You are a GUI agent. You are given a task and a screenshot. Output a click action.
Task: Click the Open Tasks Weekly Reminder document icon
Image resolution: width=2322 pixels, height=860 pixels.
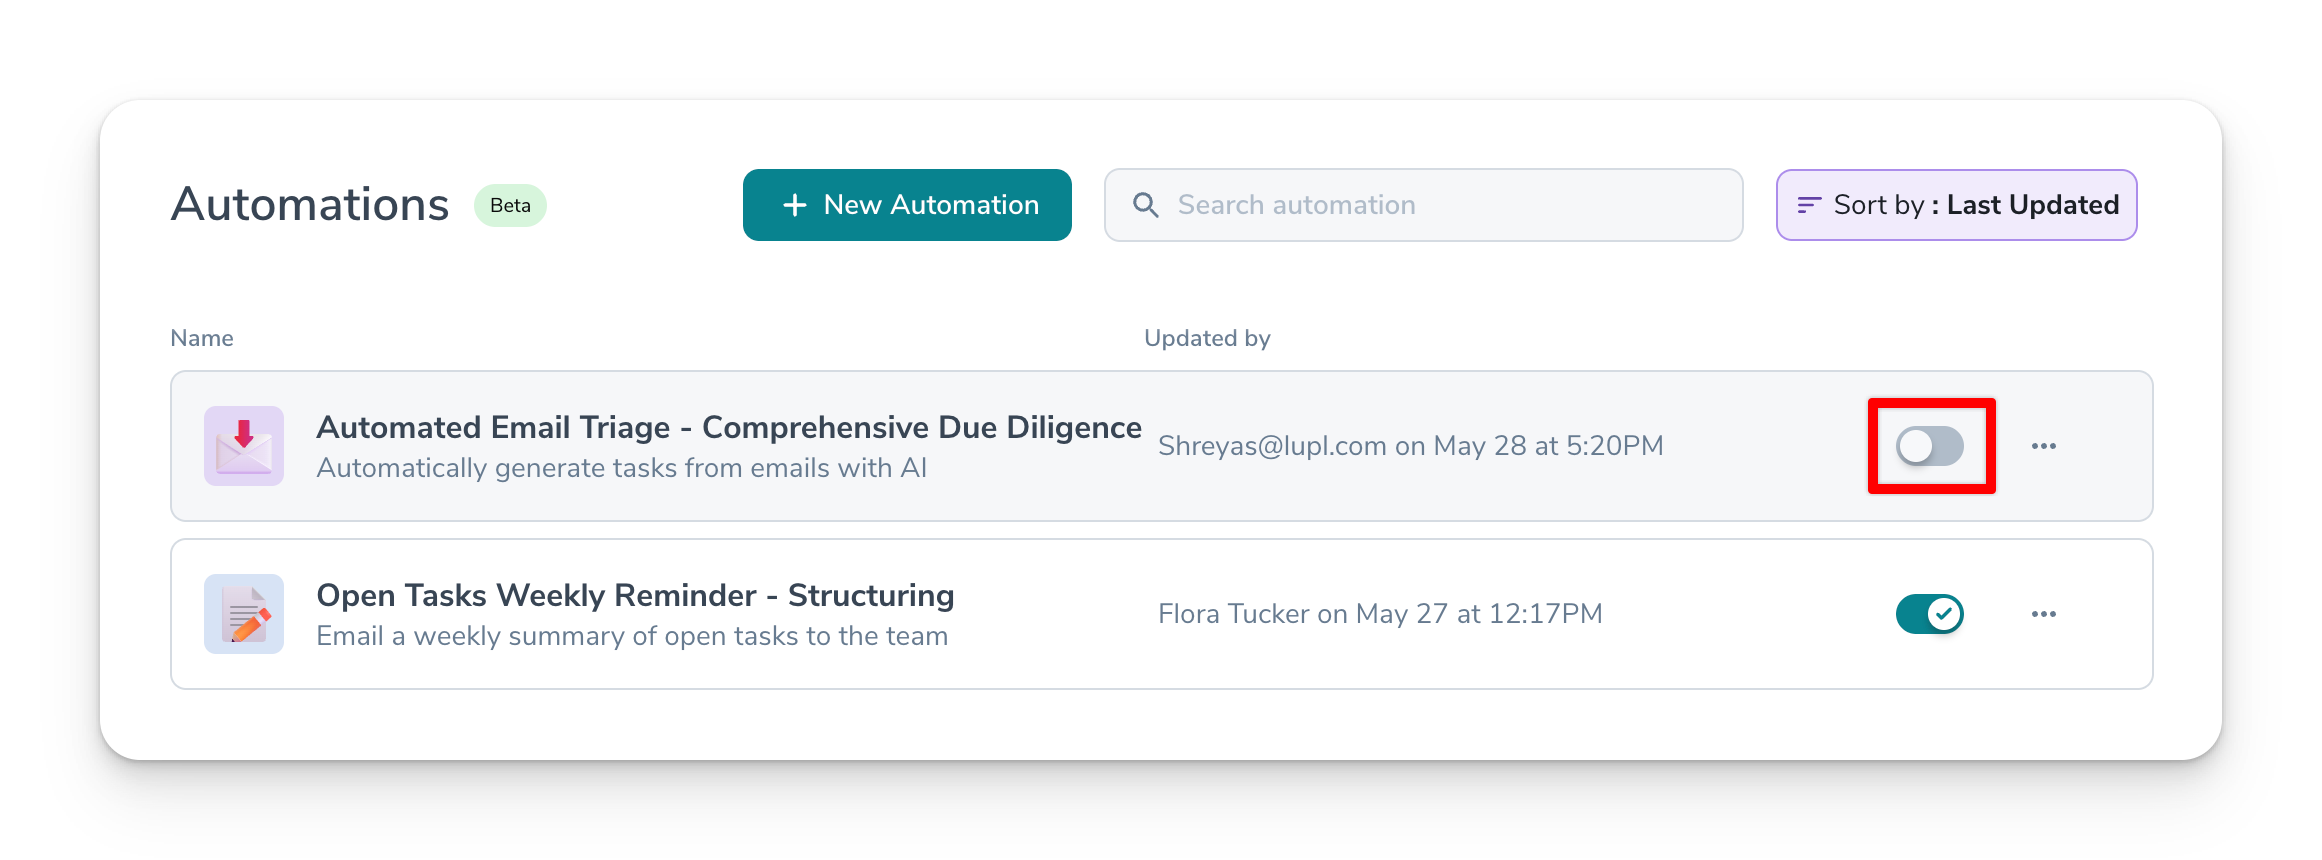coord(244,614)
